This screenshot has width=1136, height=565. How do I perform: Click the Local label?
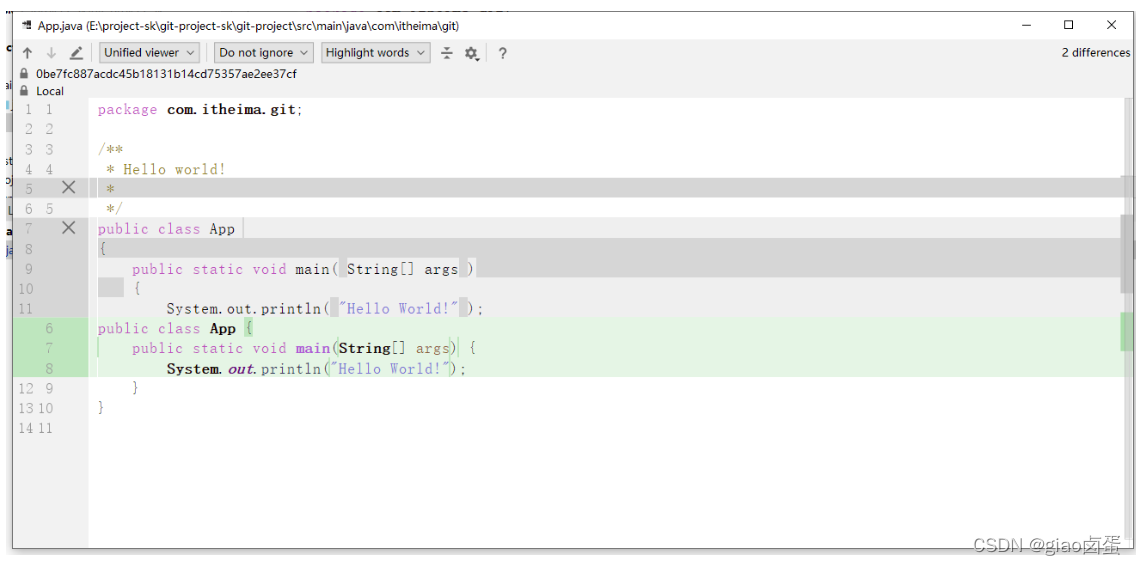tap(50, 91)
